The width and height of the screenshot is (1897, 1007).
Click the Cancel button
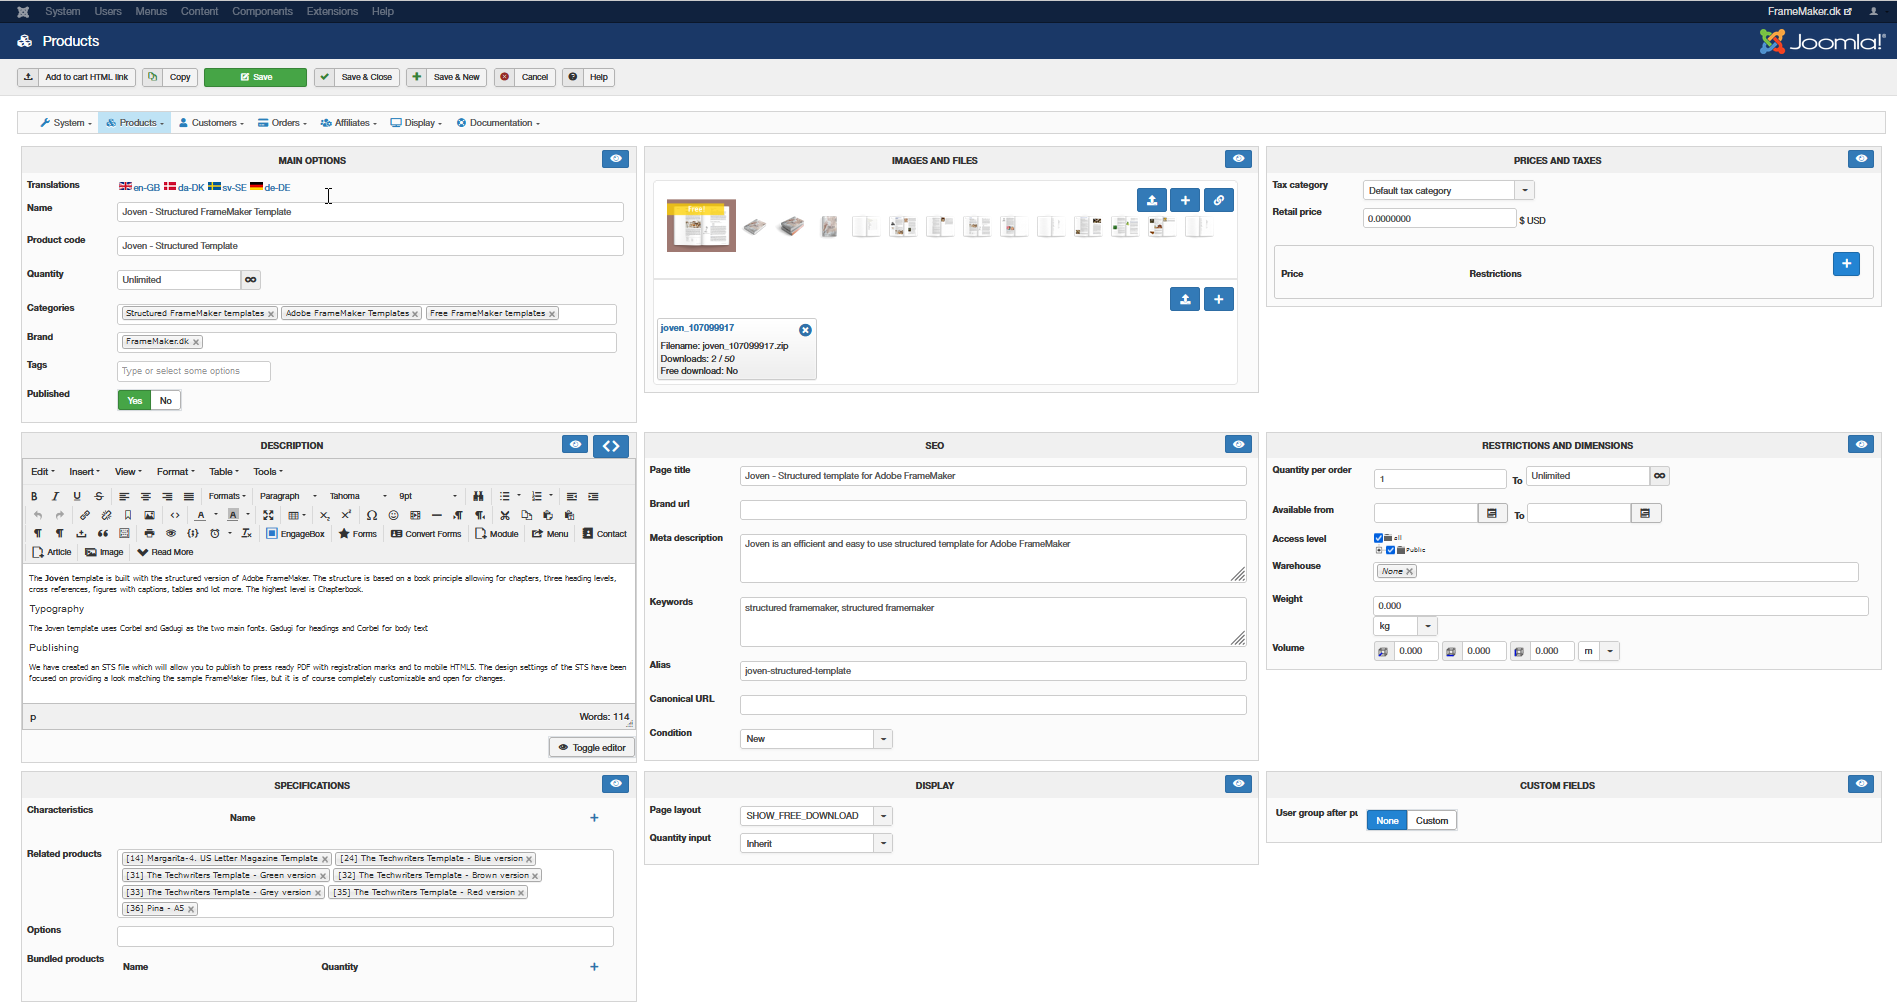coord(524,77)
